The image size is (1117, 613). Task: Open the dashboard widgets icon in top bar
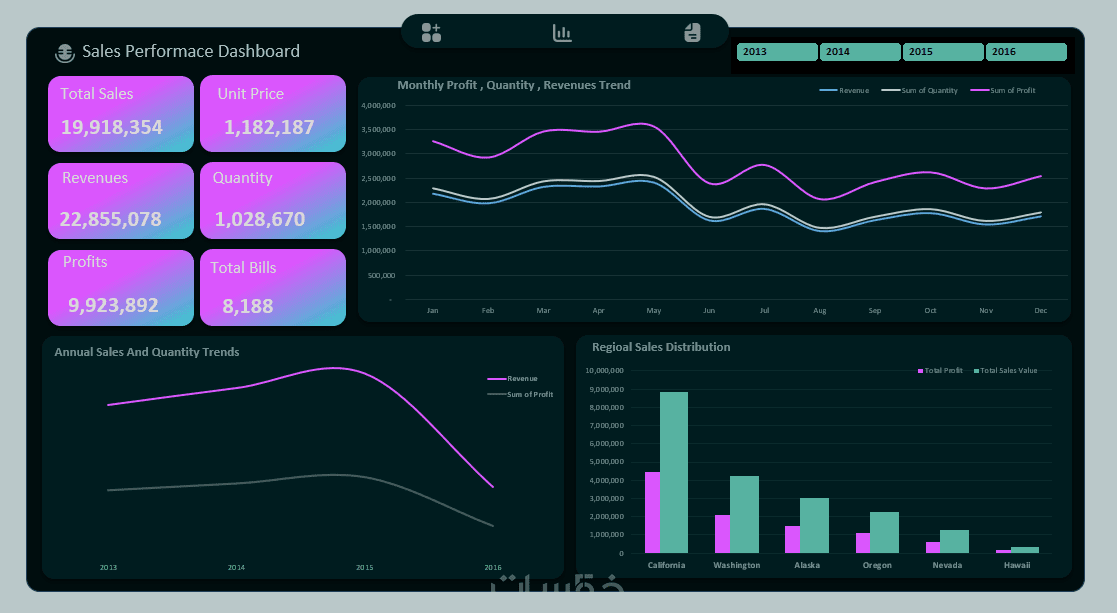[x=431, y=33]
